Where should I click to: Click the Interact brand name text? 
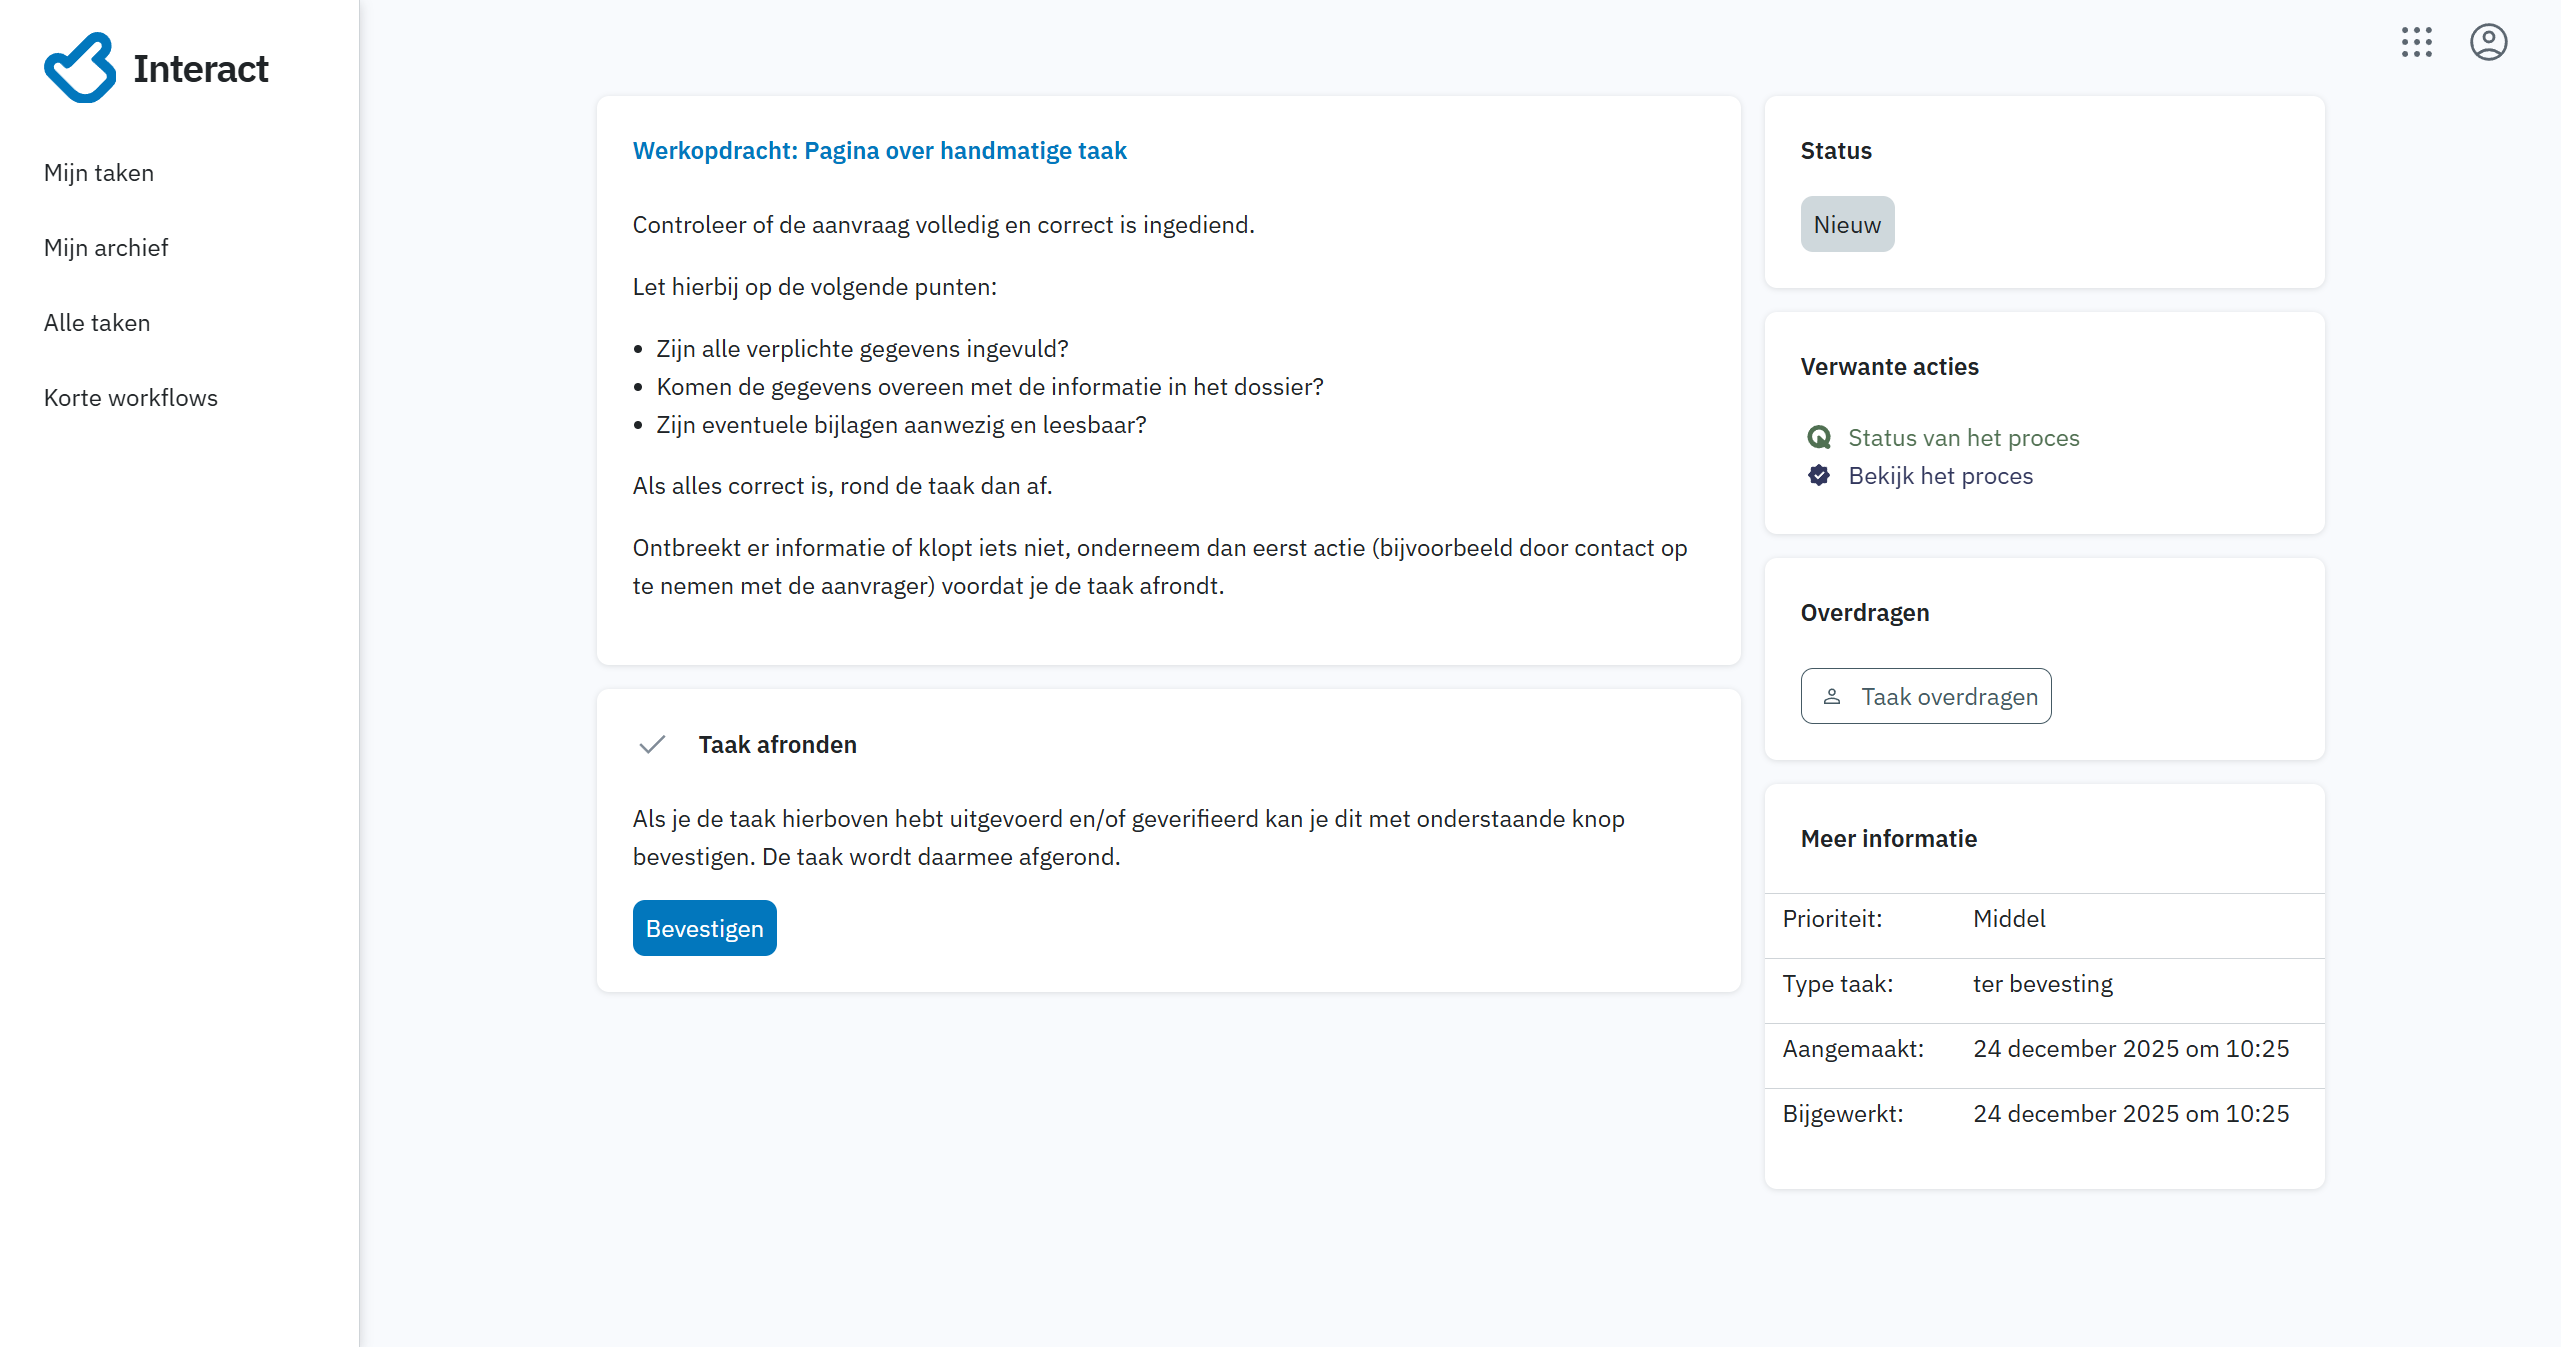(200, 68)
